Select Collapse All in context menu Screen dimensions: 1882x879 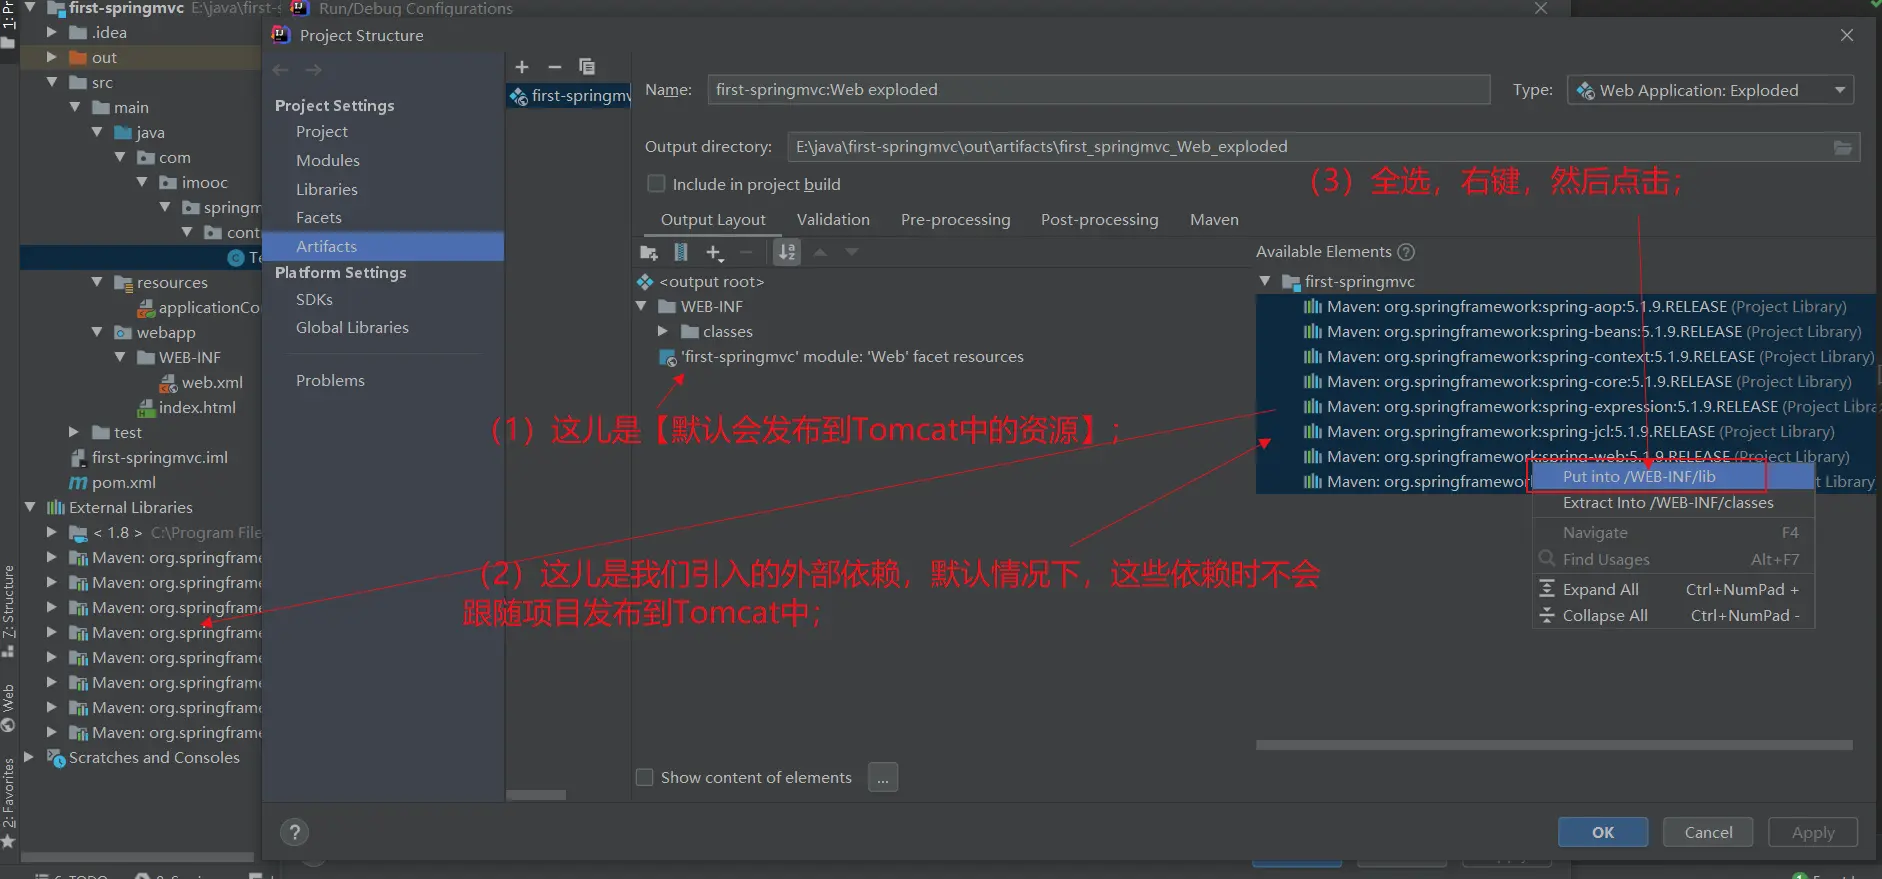point(1673,616)
